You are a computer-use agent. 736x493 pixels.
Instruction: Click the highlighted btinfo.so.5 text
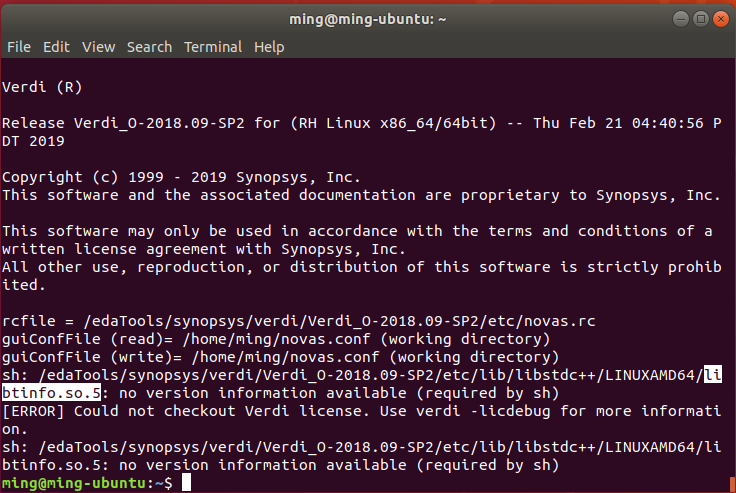pyautogui.click(x=51, y=393)
